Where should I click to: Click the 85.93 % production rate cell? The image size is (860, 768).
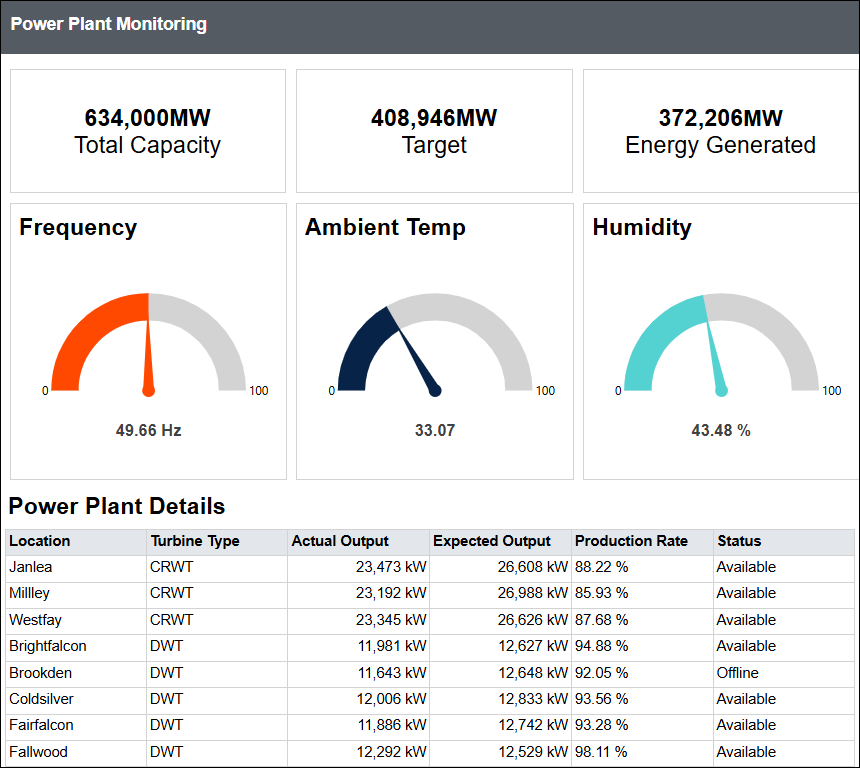tap(642, 594)
